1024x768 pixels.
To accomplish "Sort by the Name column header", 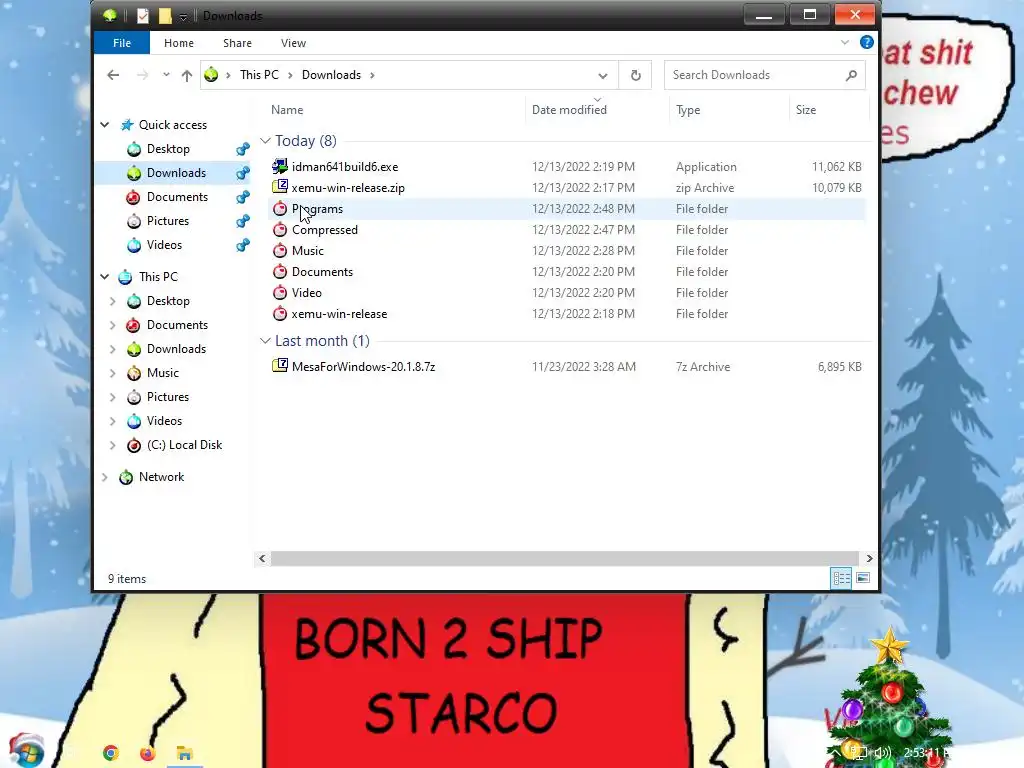I will click(287, 110).
